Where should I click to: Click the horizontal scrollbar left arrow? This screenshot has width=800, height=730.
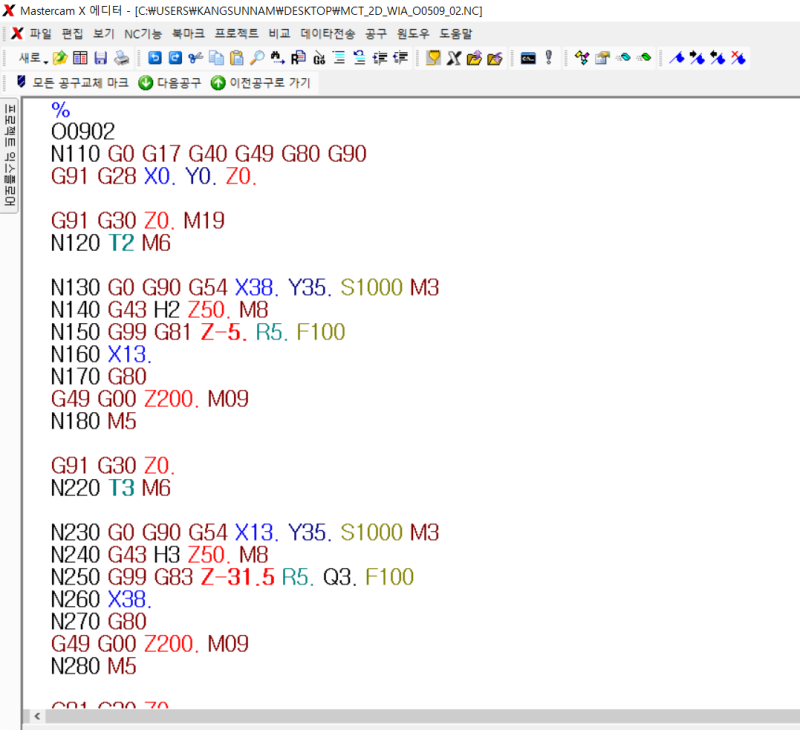click(39, 717)
